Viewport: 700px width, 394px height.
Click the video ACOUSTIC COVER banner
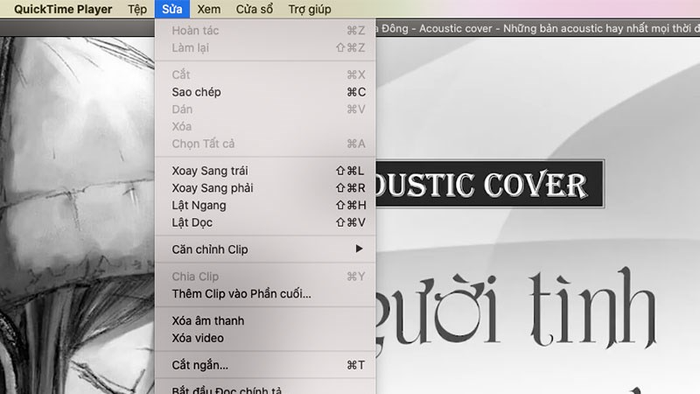coord(490,184)
